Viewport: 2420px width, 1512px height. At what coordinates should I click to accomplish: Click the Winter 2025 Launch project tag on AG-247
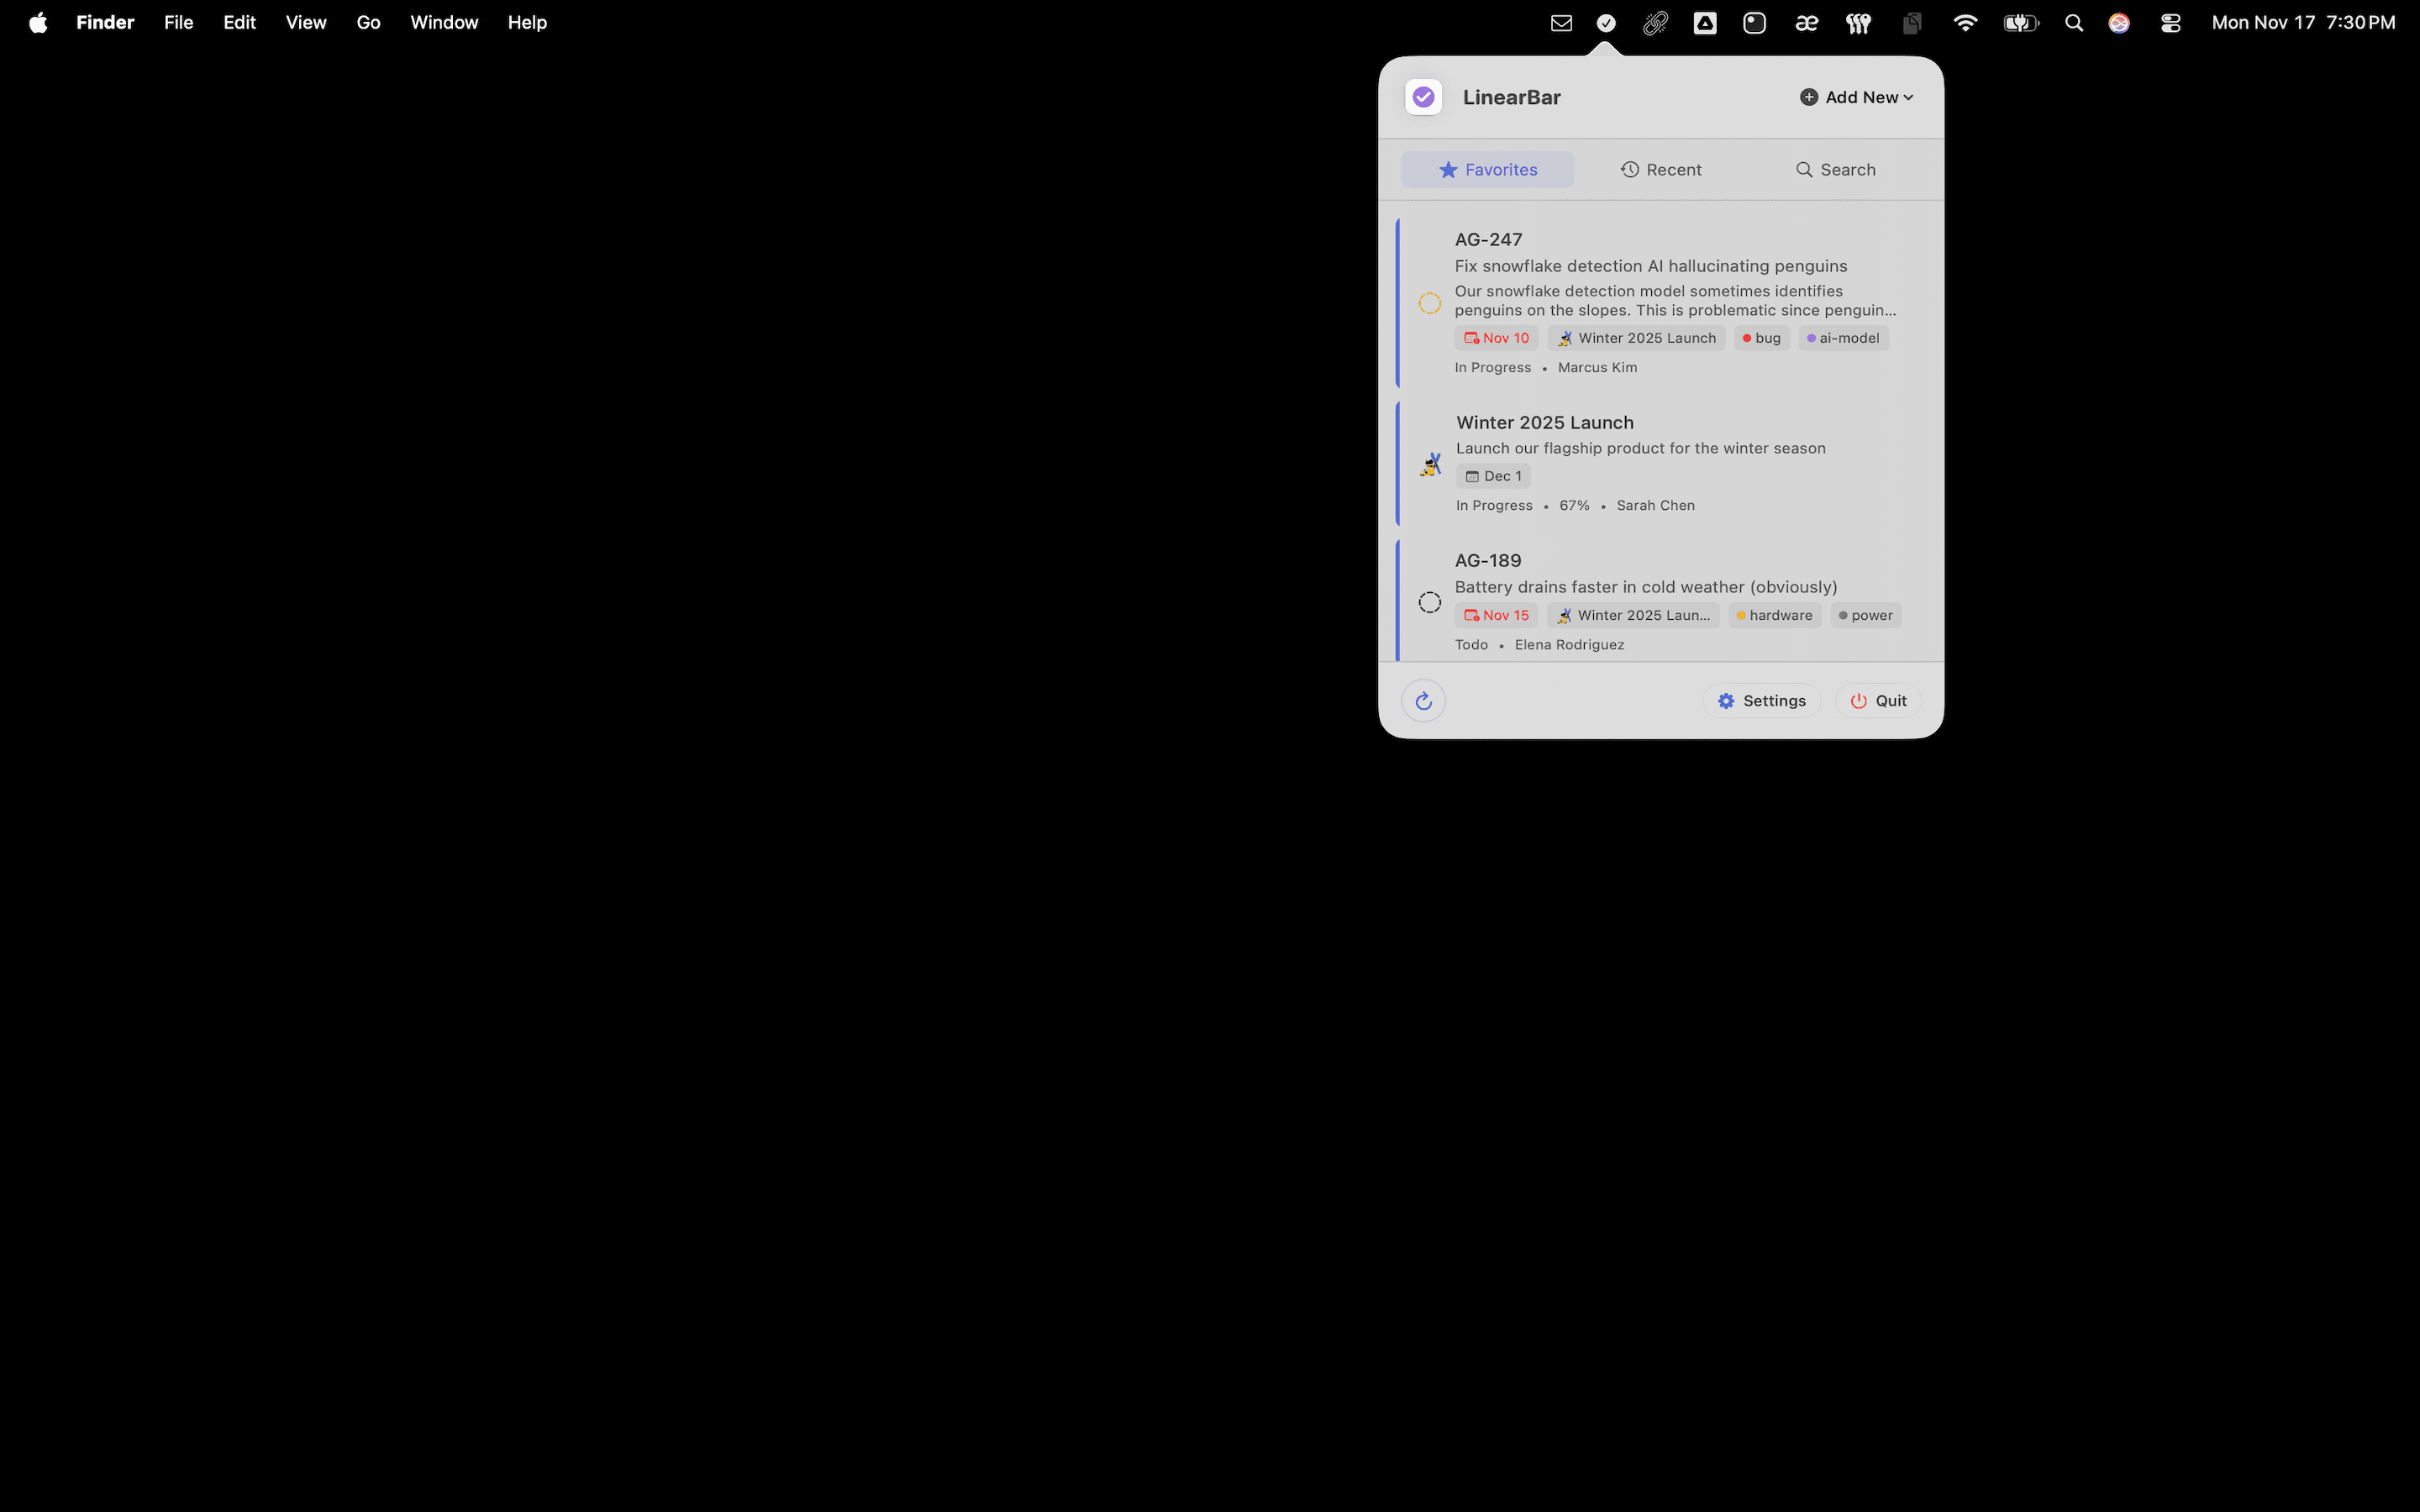coord(1636,338)
